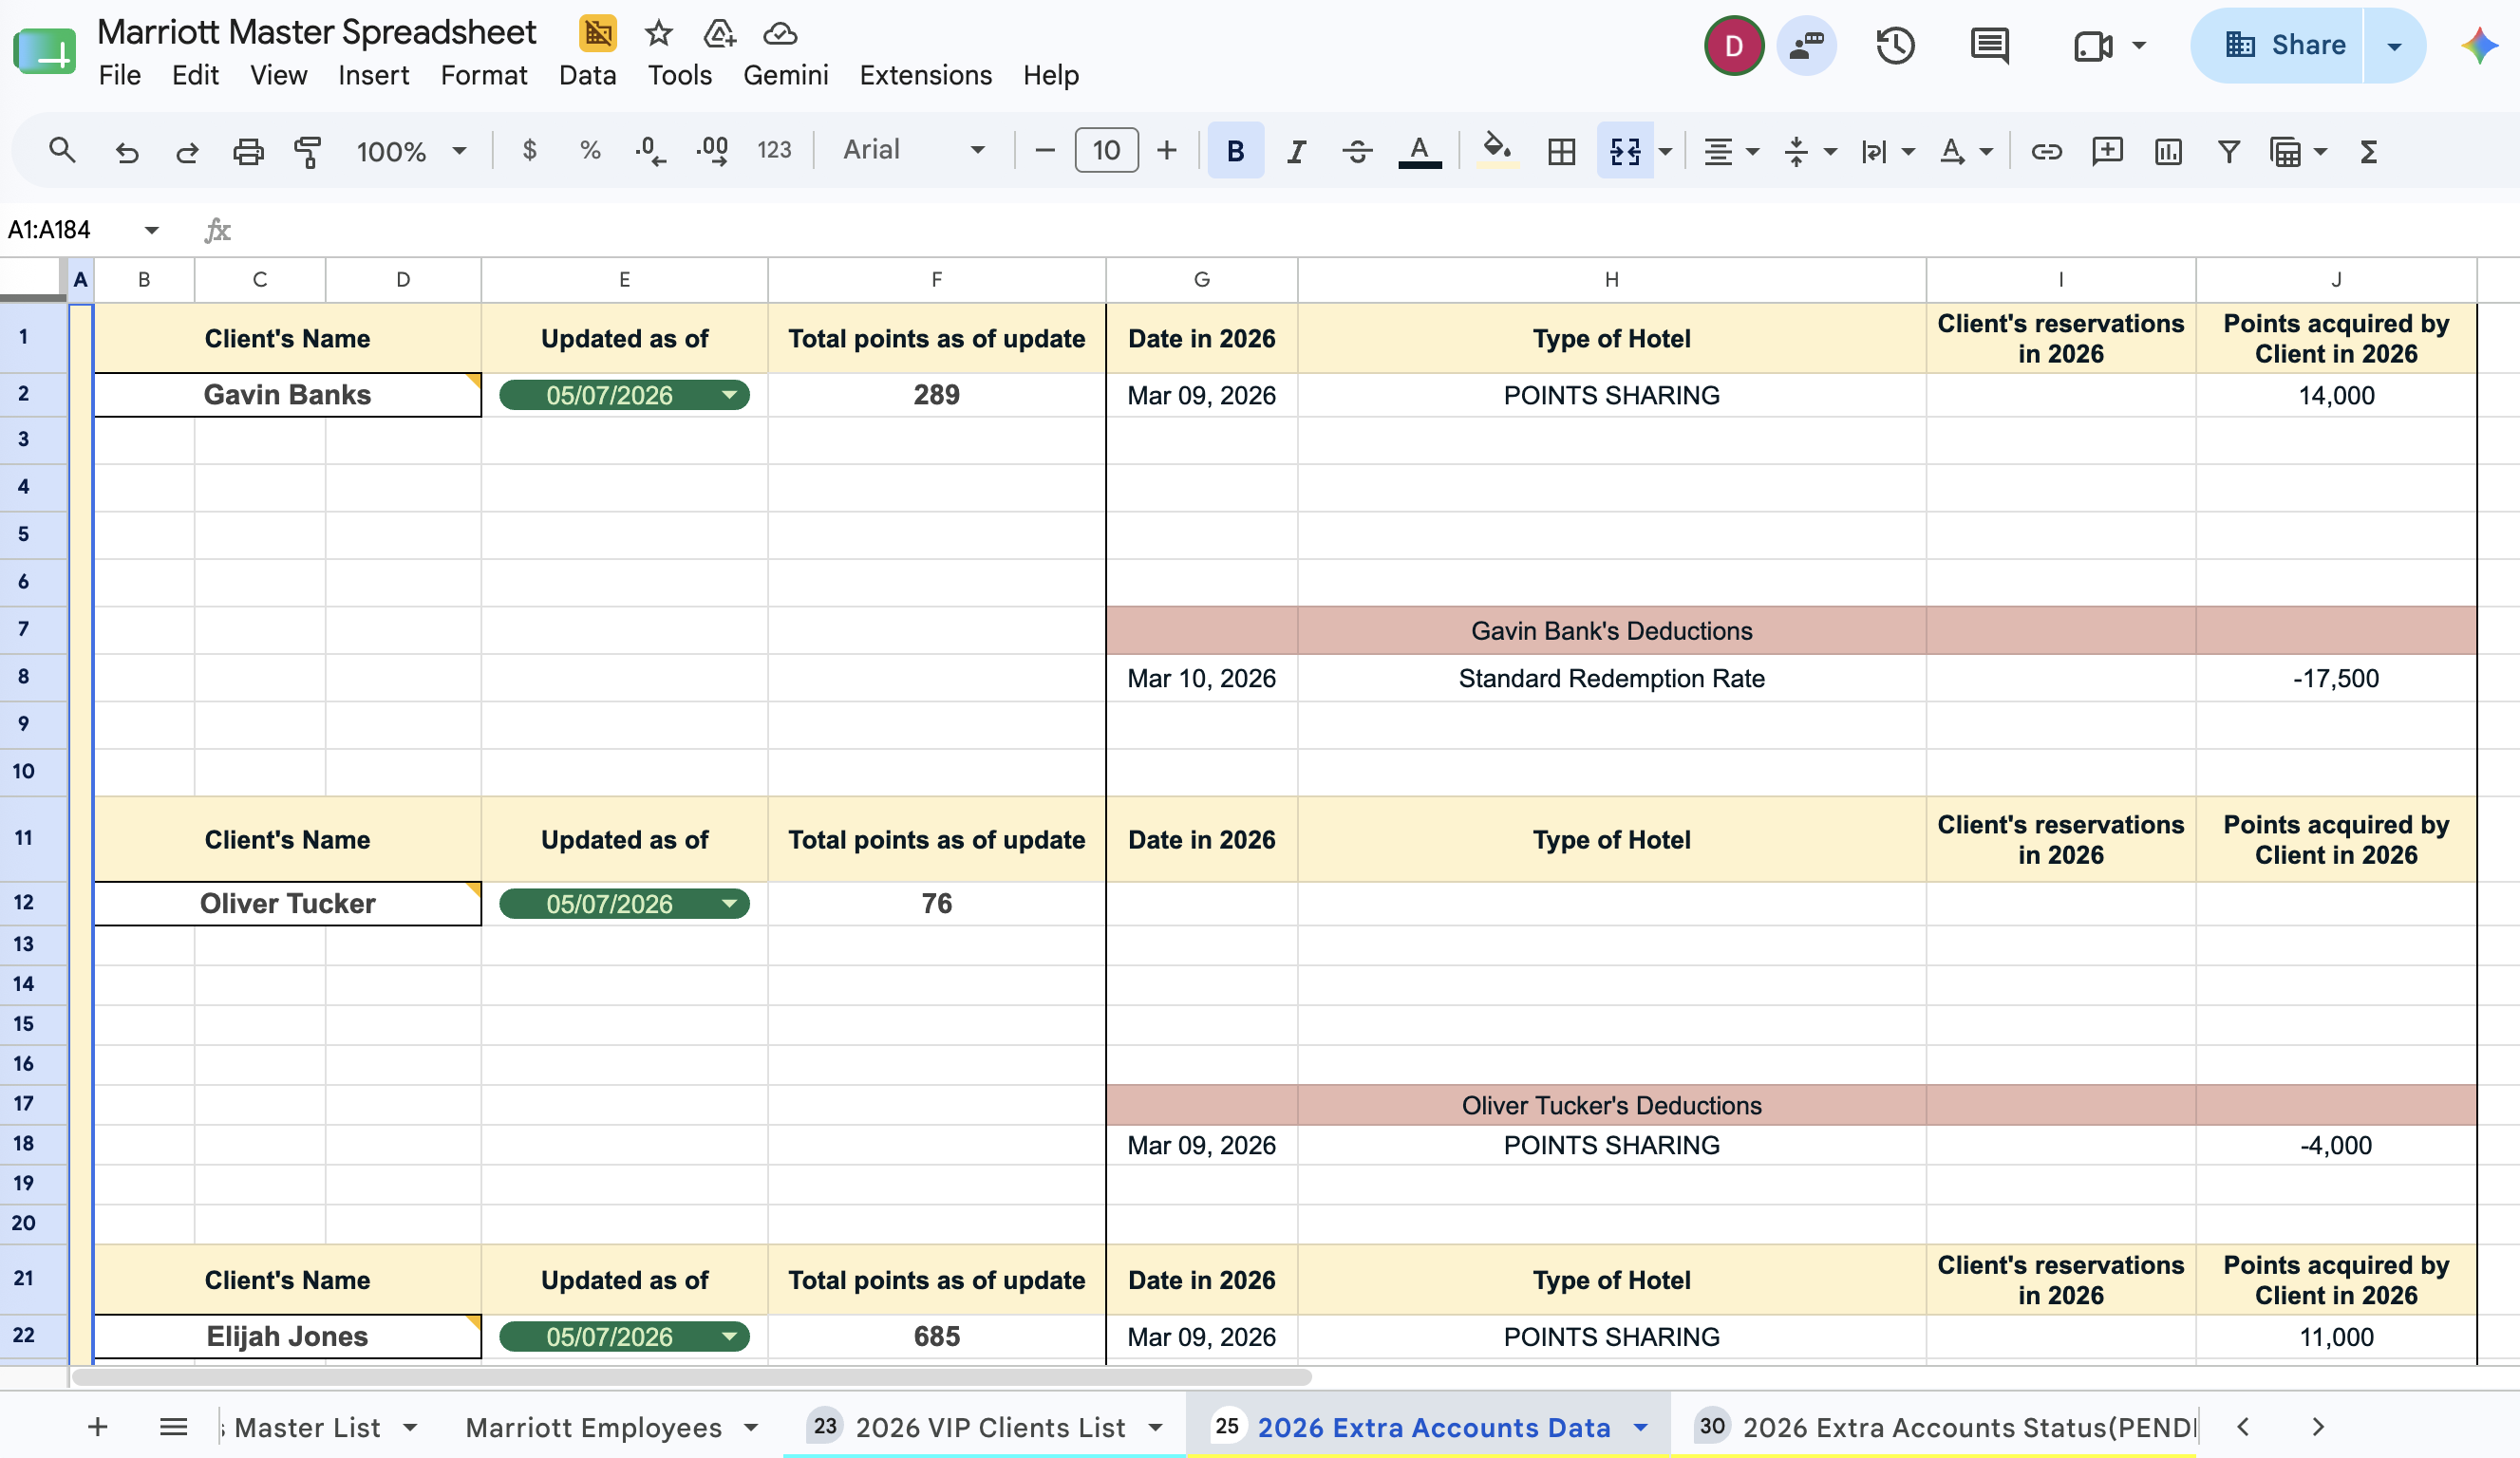
Task: Toggle bold formatting
Action: [1235, 151]
